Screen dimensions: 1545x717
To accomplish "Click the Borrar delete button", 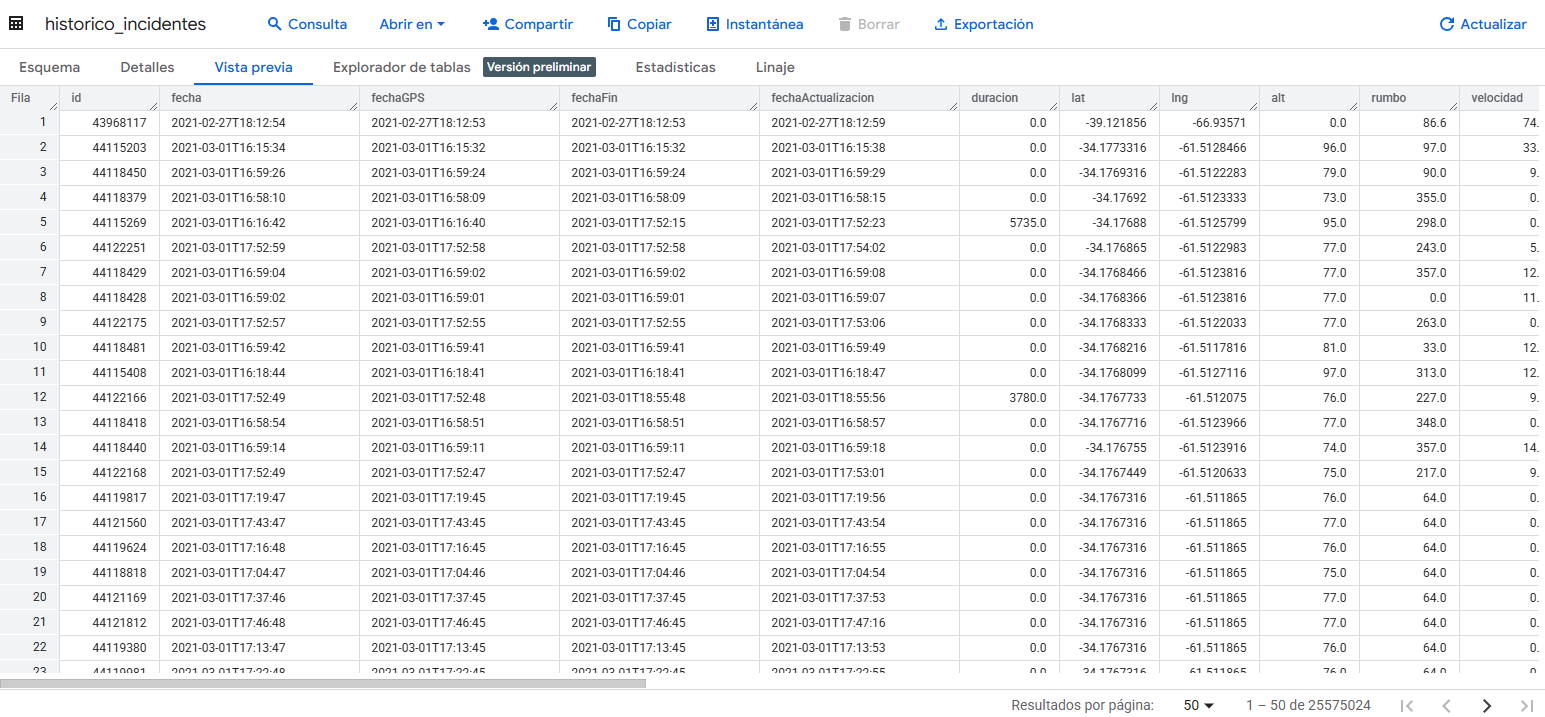I will click(x=867, y=24).
